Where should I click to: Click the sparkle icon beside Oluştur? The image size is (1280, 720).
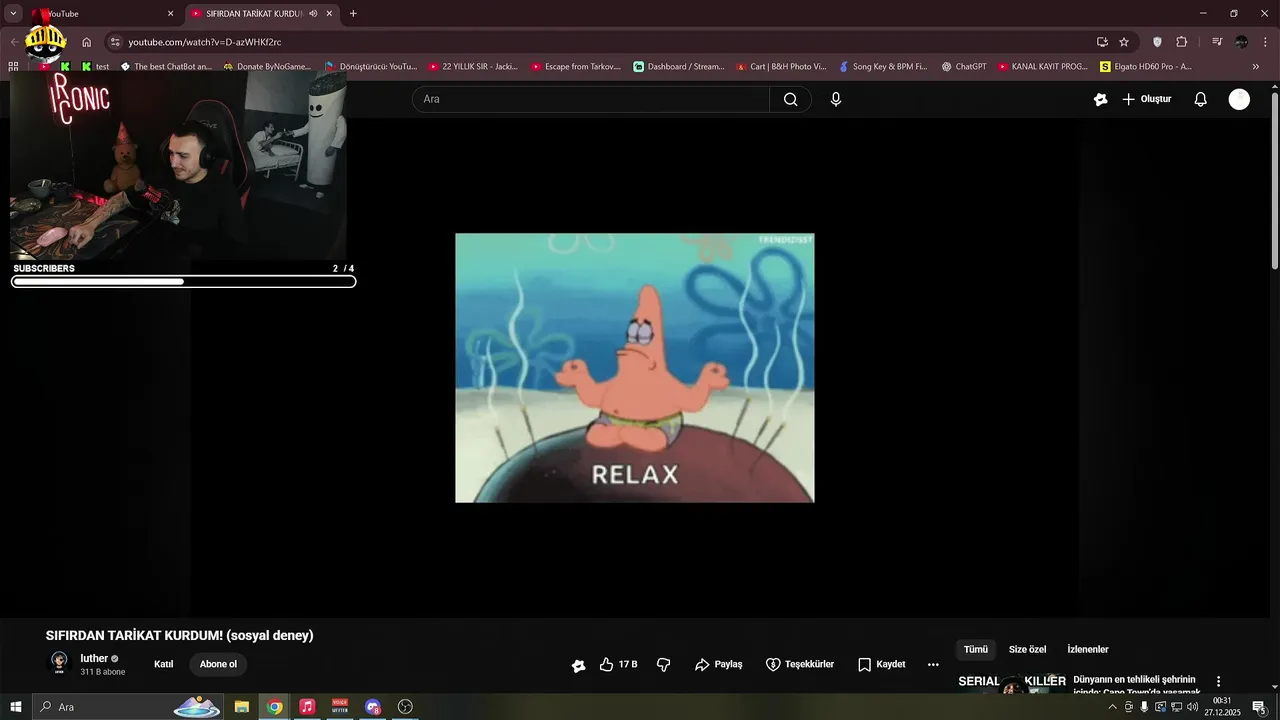click(x=1101, y=99)
